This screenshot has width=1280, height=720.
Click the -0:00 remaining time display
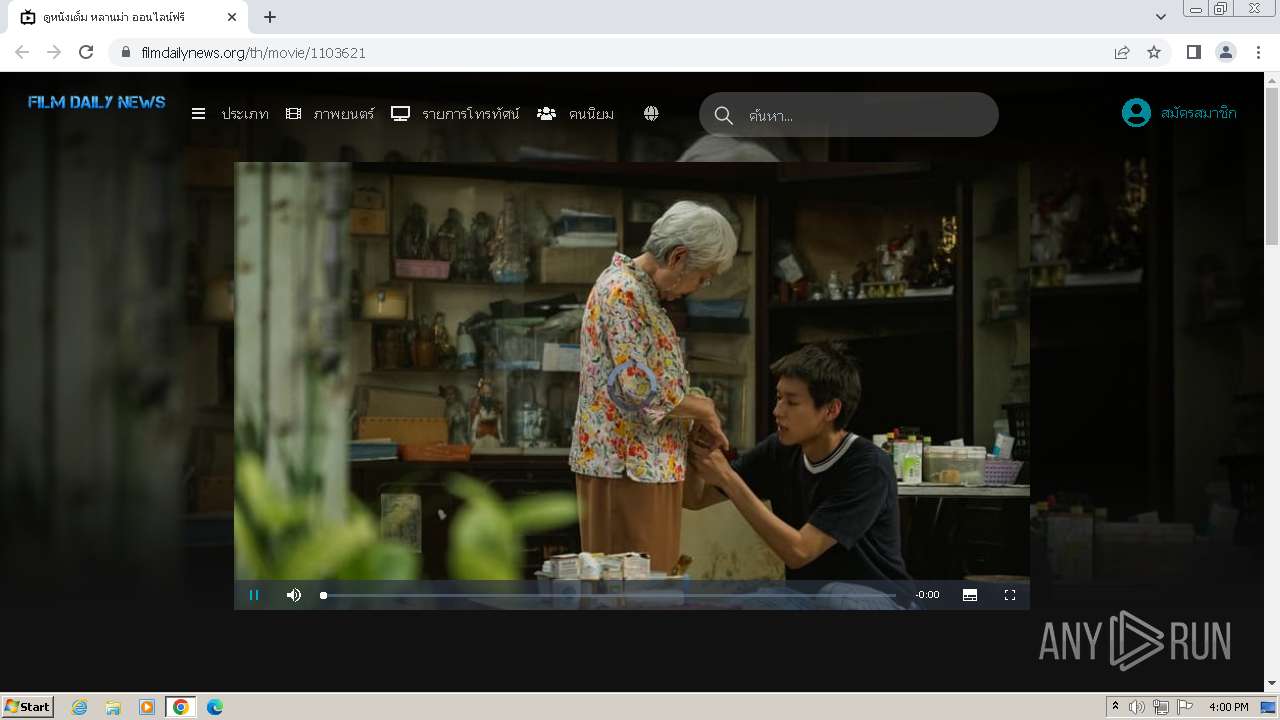coord(928,595)
